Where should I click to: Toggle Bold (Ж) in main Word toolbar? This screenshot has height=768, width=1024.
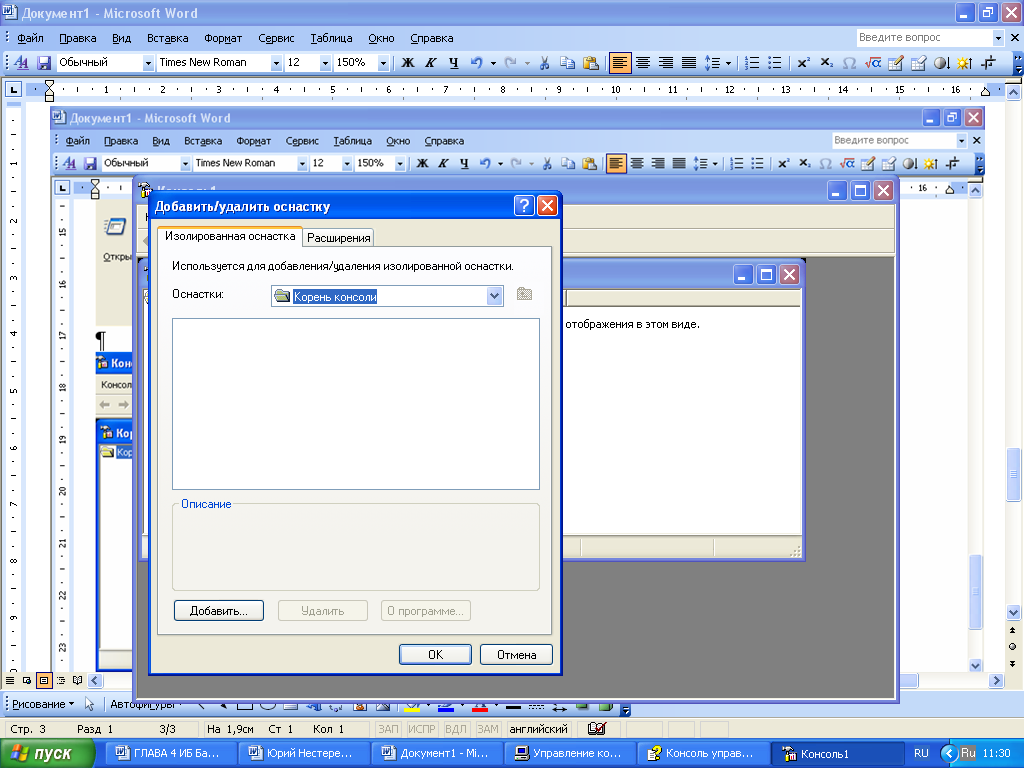(408, 63)
